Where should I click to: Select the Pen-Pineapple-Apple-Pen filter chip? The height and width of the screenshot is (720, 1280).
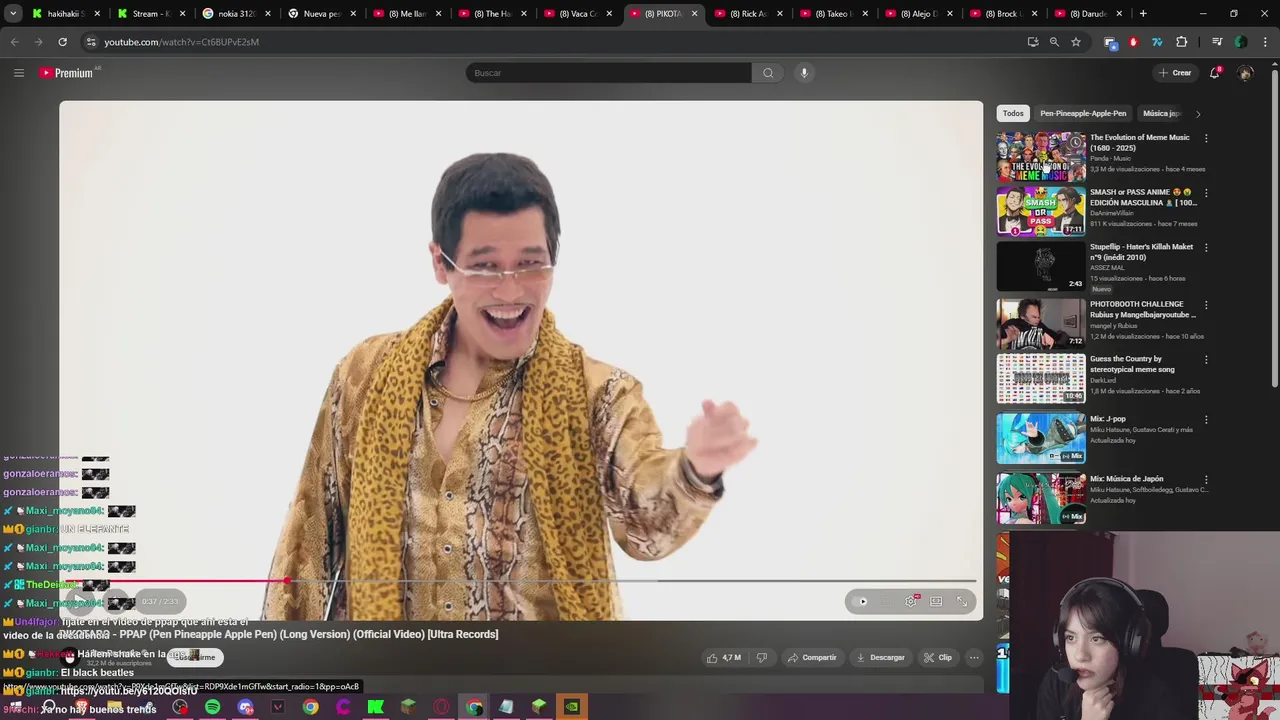1083,114
